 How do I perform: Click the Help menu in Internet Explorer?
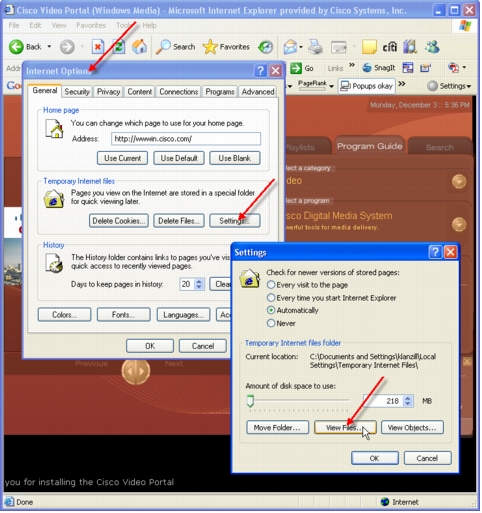pos(149,25)
